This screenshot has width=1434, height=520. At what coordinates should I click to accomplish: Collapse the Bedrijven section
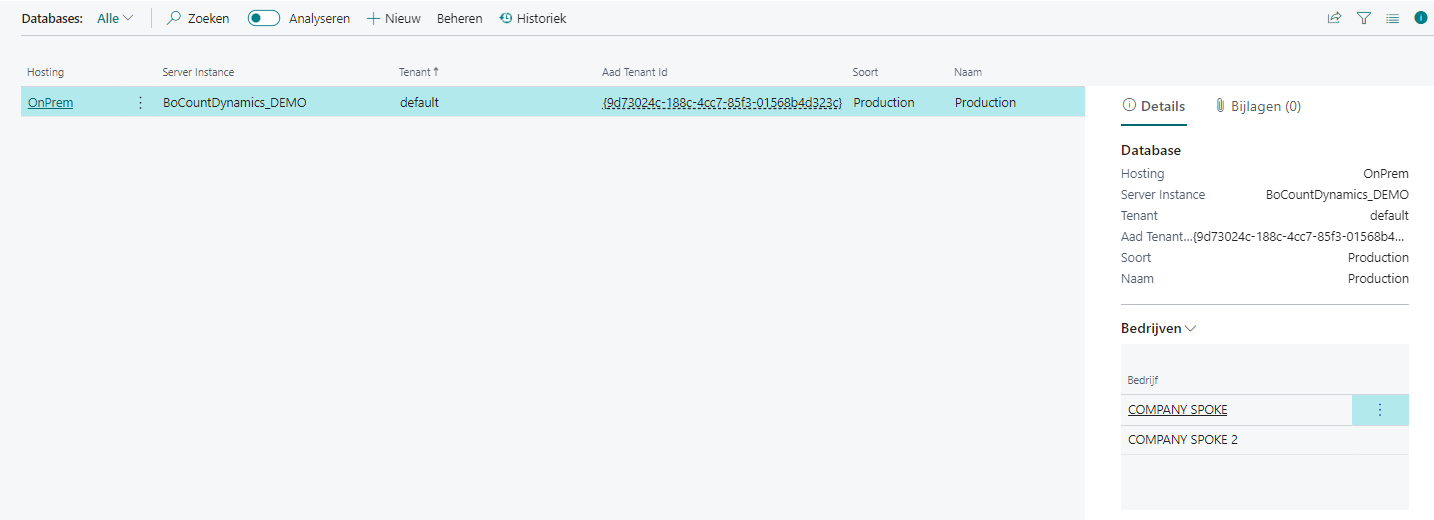point(1158,328)
